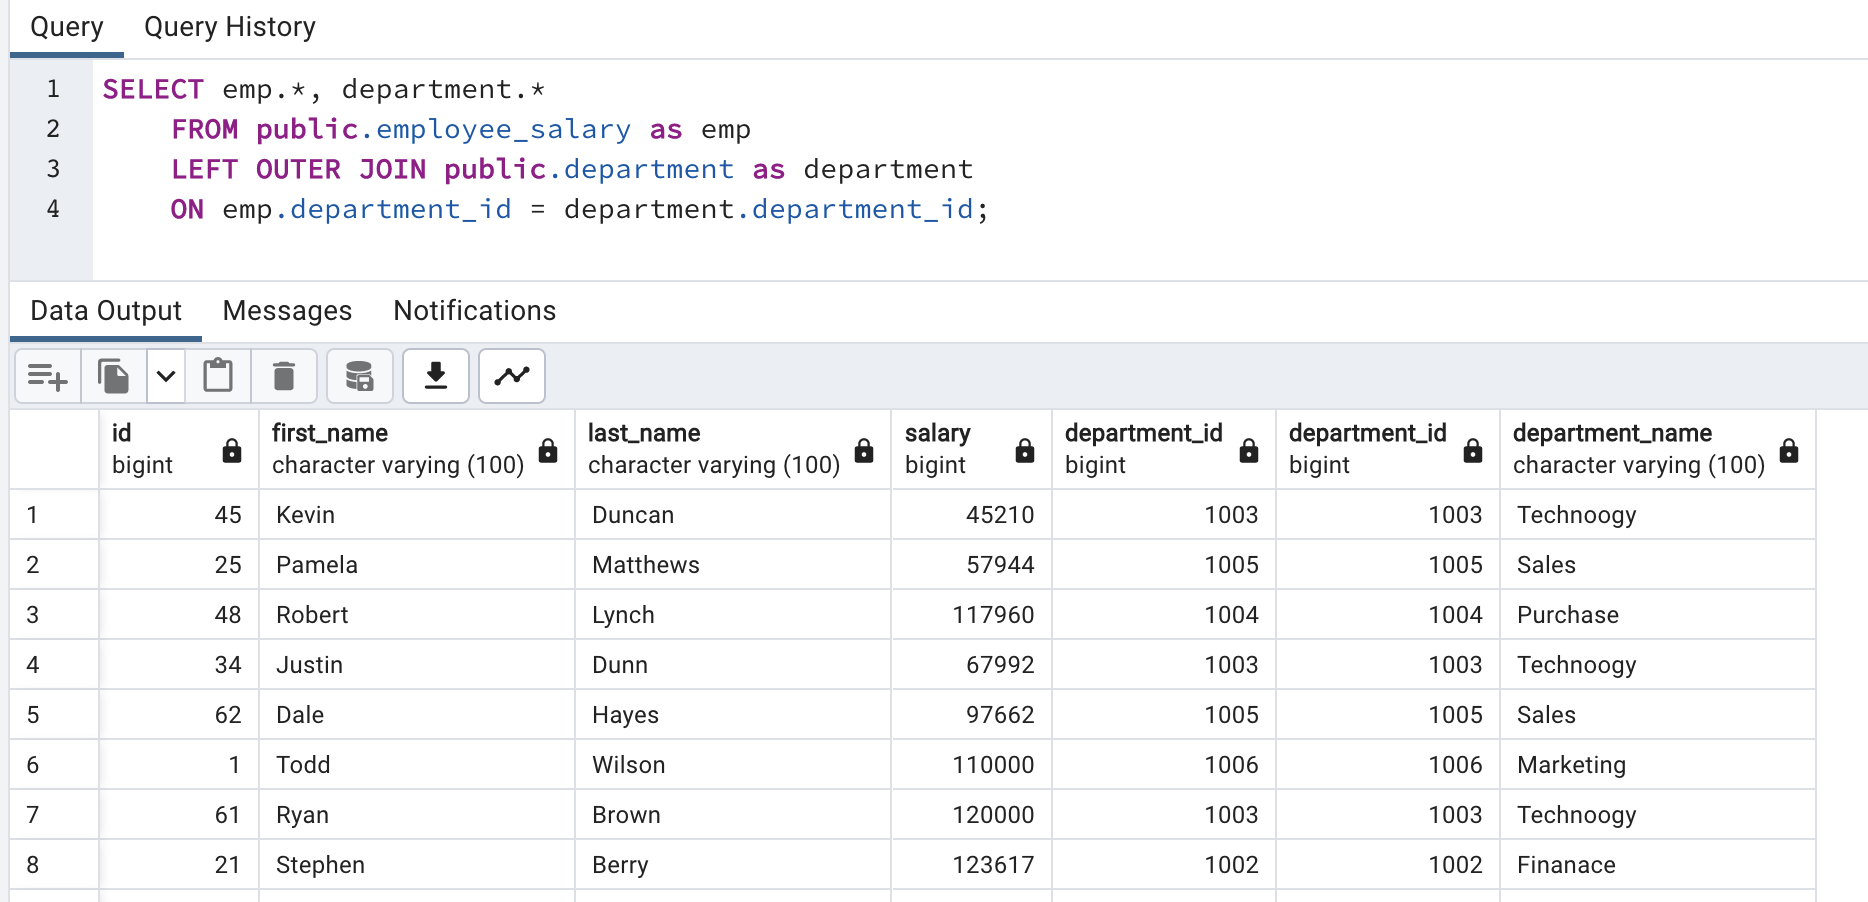Switch to the Query History tab
The width and height of the screenshot is (1868, 902).
coord(229,27)
